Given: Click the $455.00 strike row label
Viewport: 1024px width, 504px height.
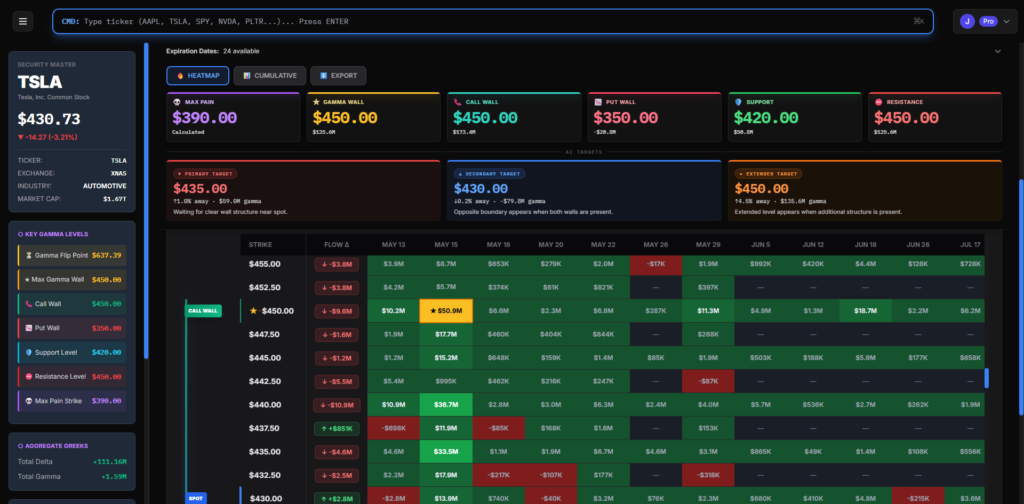Looking at the screenshot, I should 264,264.
